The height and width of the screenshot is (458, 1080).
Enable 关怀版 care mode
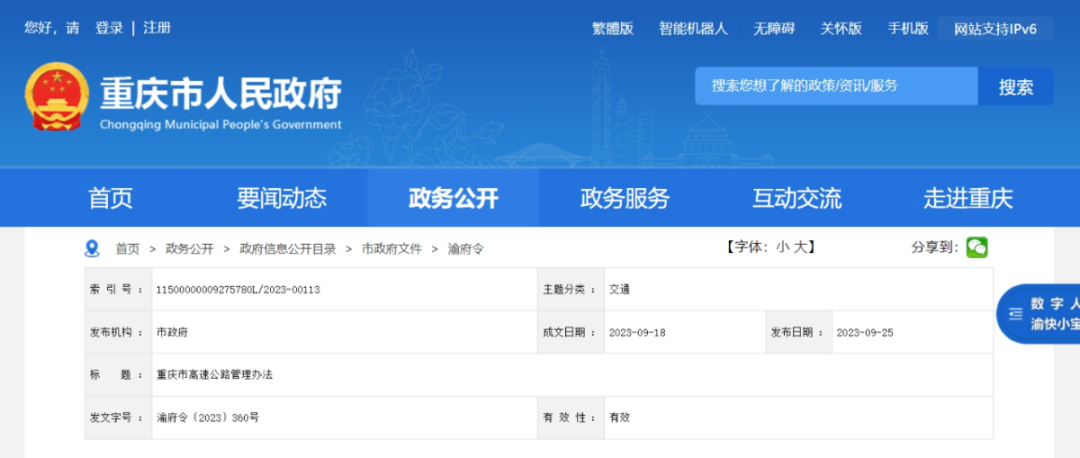[x=841, y=29]
